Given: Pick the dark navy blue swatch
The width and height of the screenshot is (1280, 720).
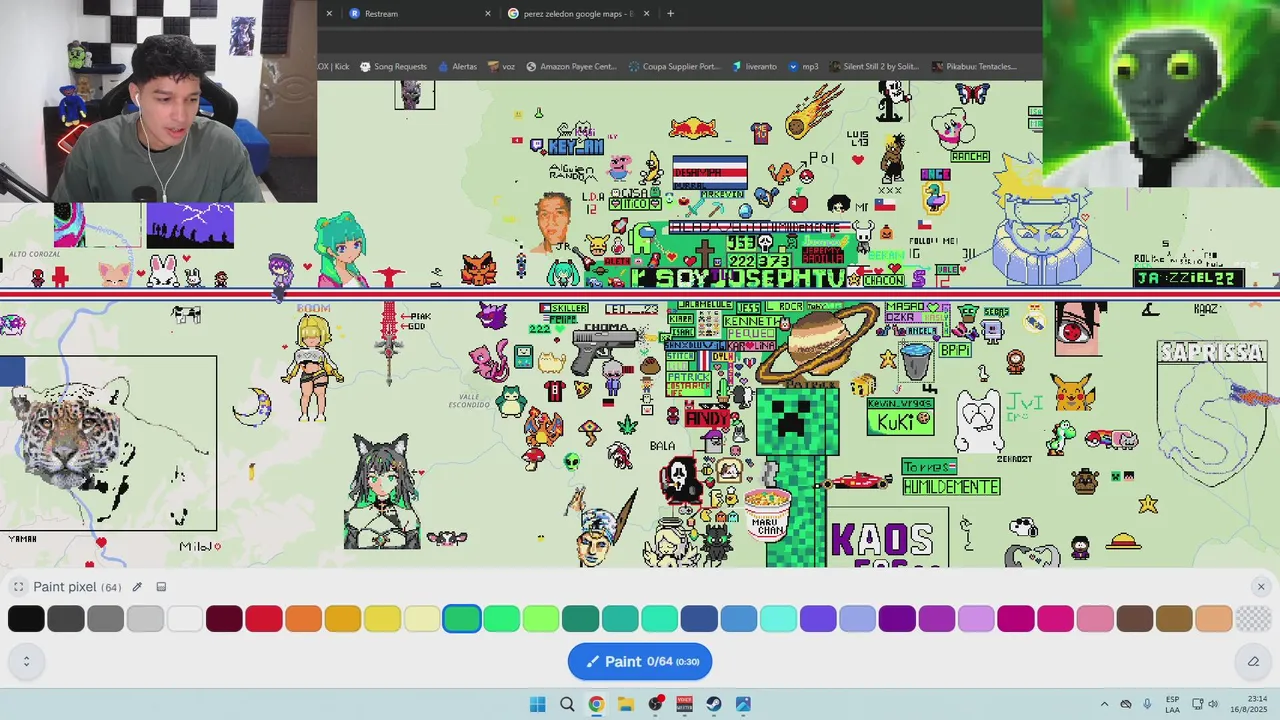Looking at the screenshot, I should pos(699,619).
